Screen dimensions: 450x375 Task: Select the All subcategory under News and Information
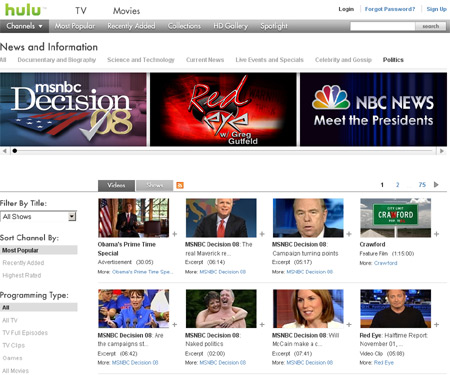(3, 60)
